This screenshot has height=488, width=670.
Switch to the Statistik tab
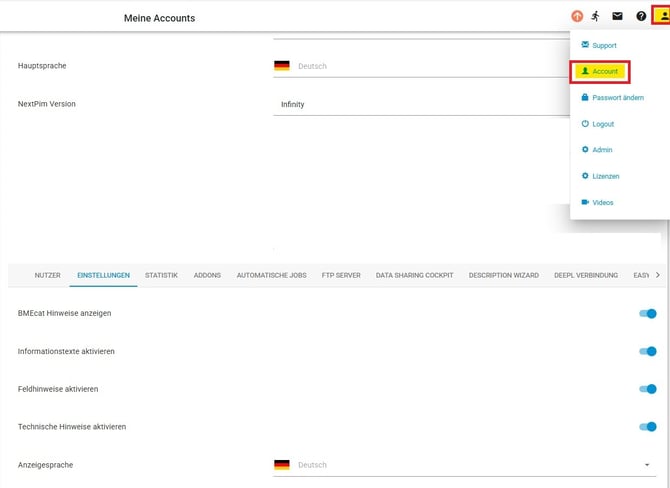click(x=161, y=275)
